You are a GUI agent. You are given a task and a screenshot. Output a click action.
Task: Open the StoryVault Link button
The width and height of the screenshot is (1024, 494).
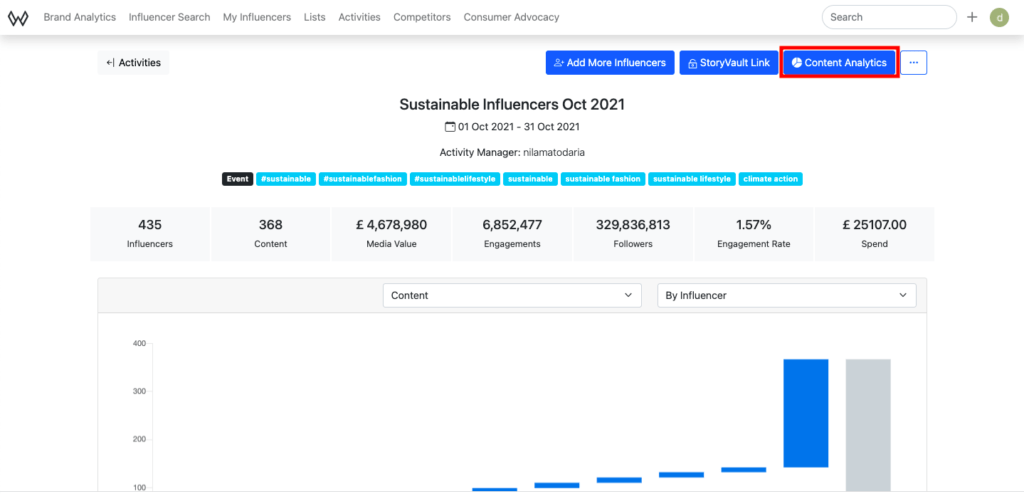[x=729, y=63]
